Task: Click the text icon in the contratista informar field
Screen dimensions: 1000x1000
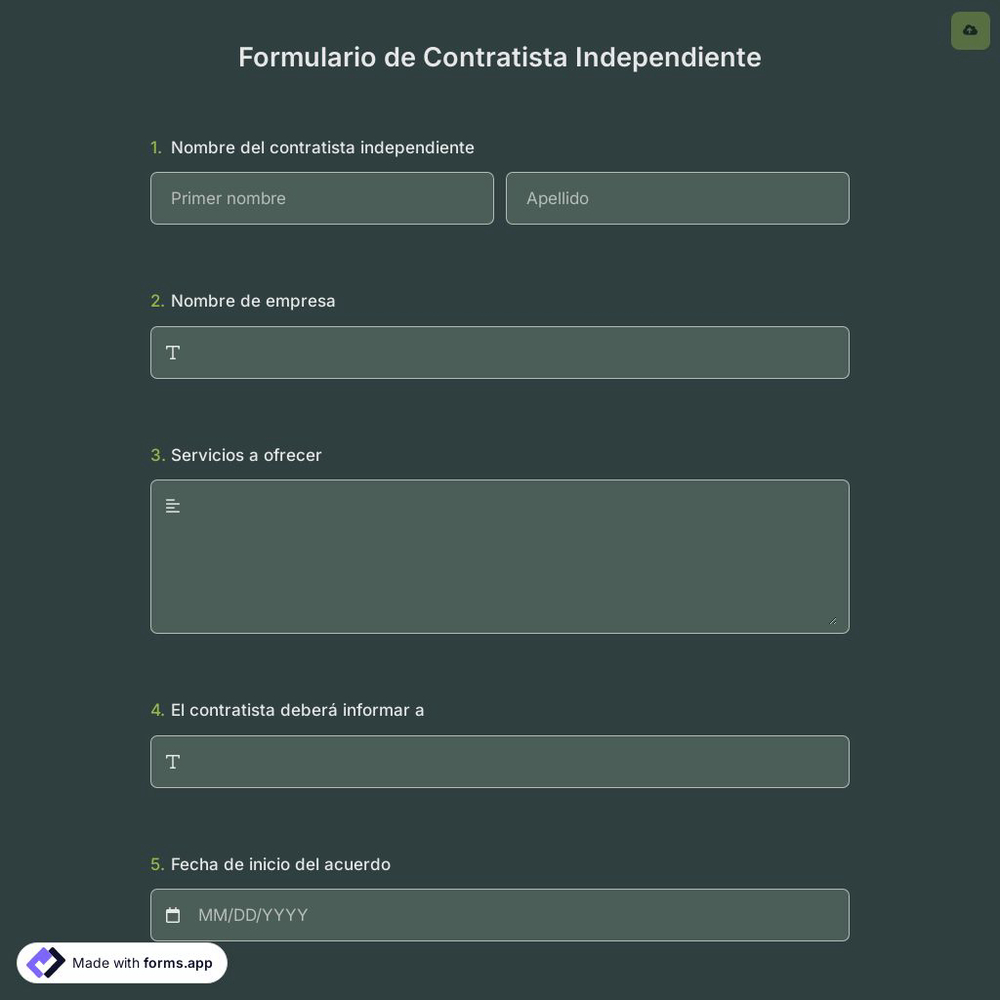Action: pyautogui.click(x=171, y=760)
